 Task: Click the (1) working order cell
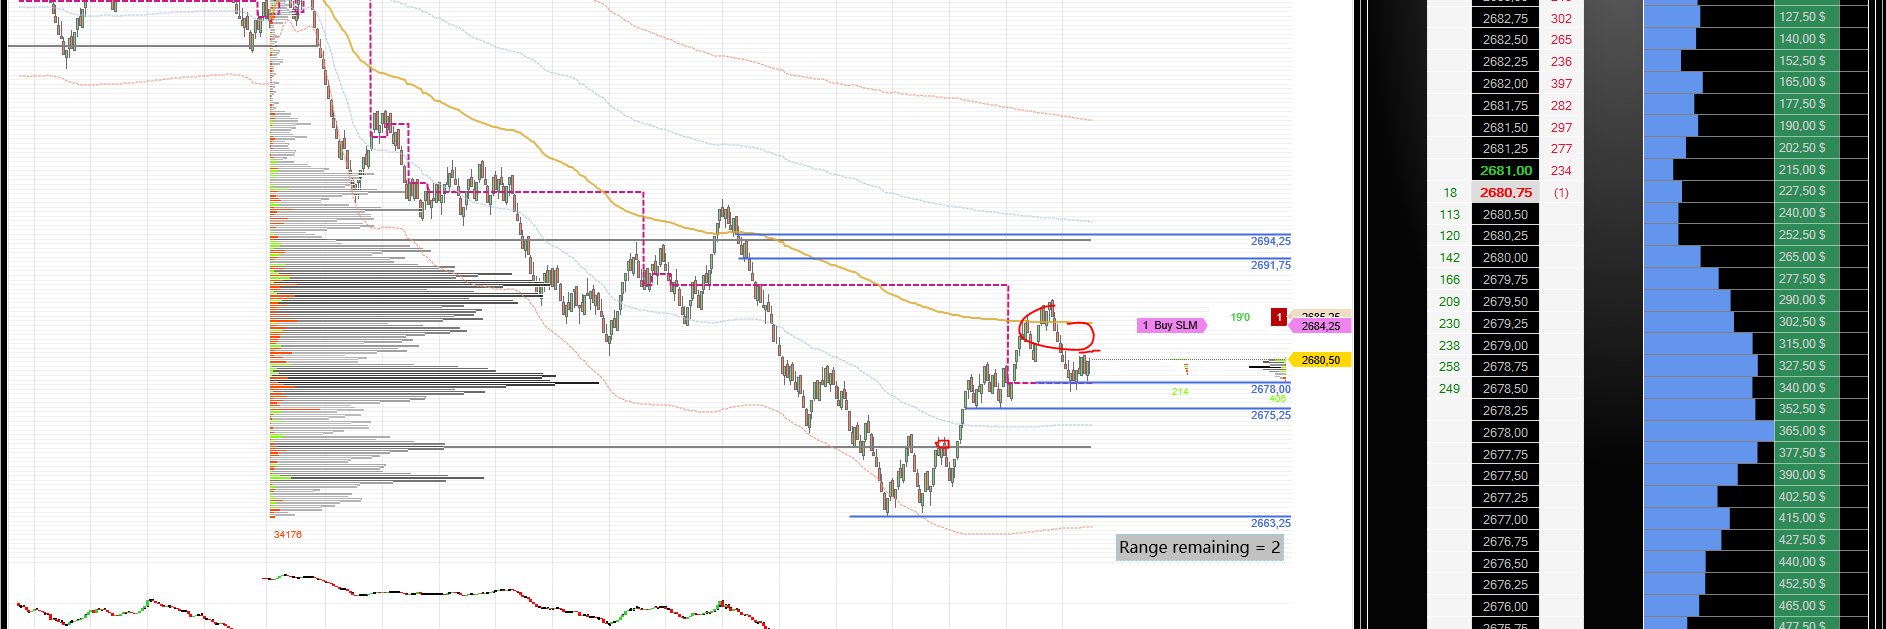point(1561,193)
